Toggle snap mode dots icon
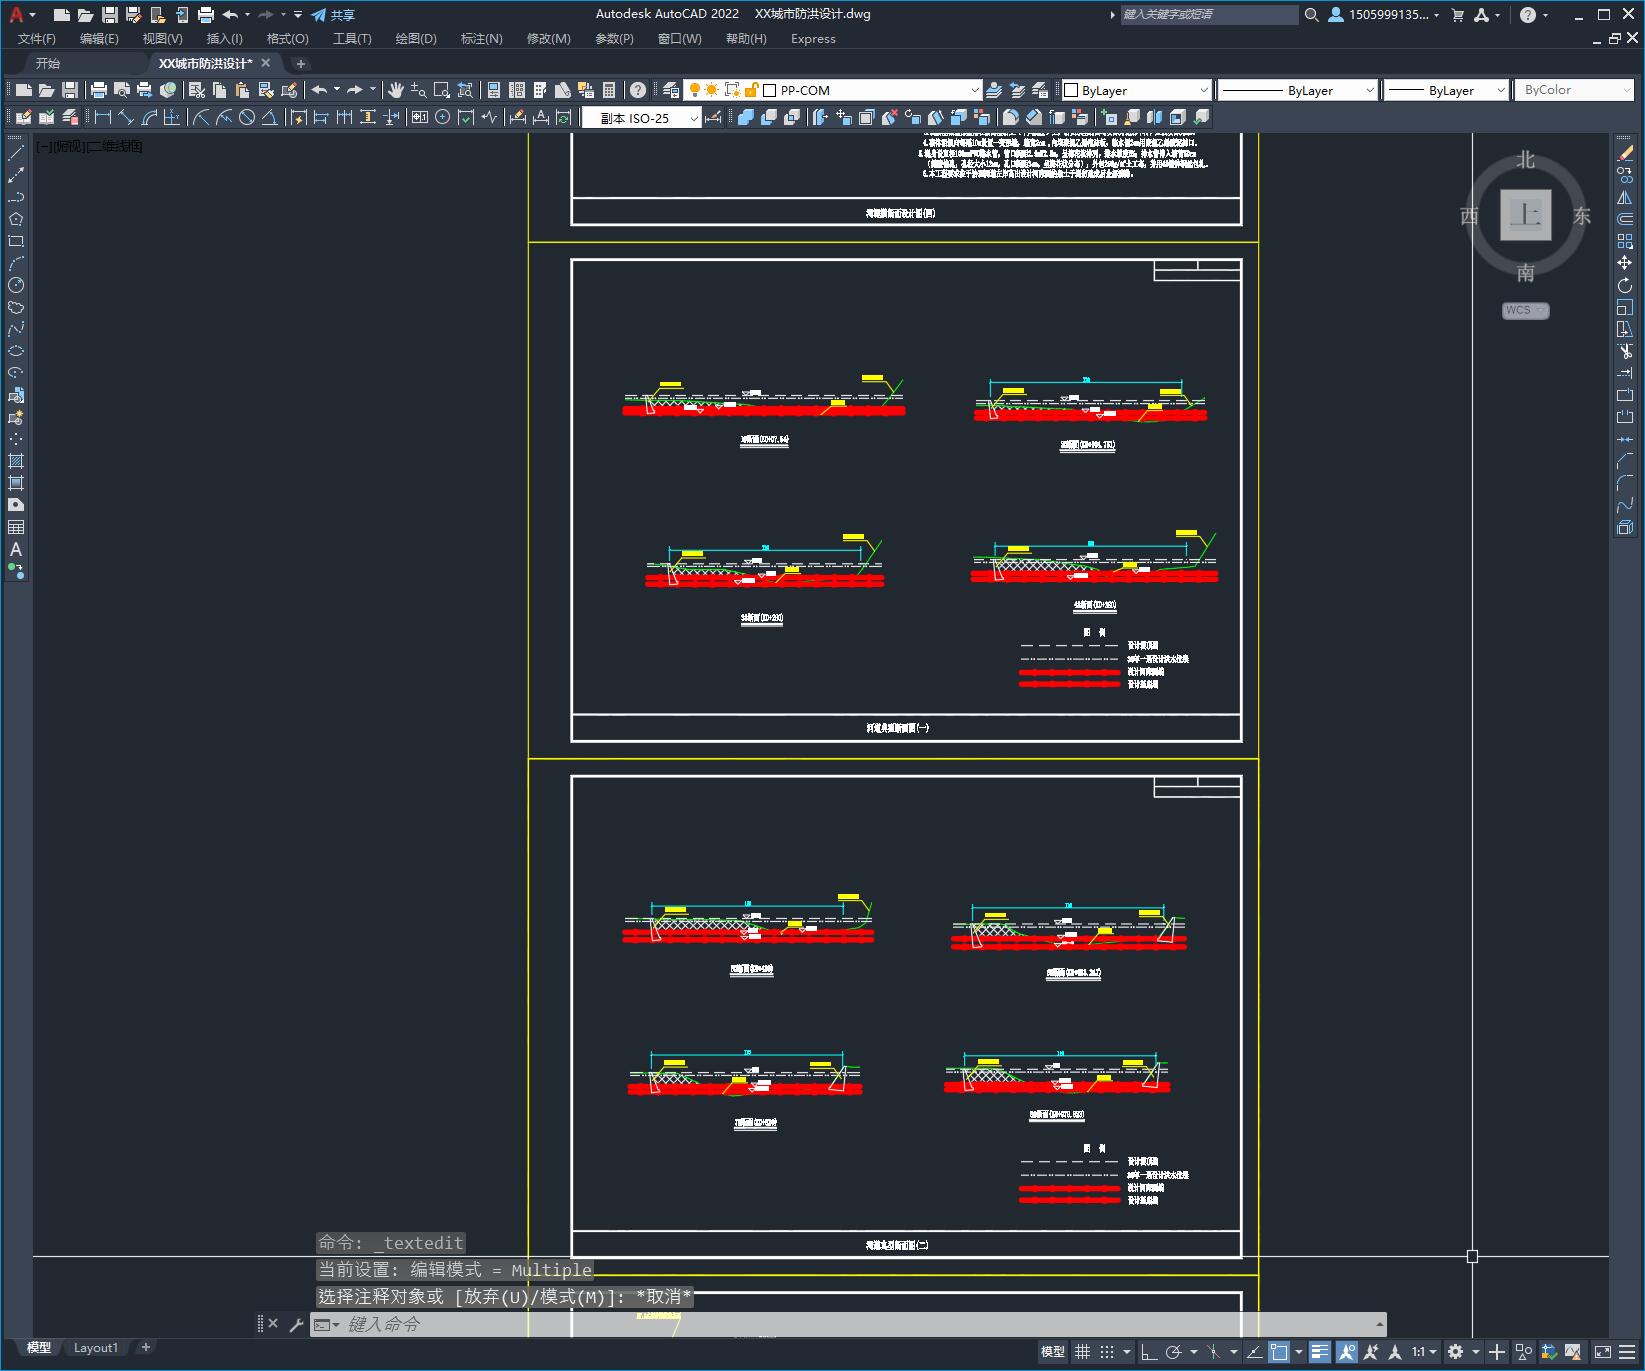Screen dimensions: 1645x1371 click(1107, 1352)
